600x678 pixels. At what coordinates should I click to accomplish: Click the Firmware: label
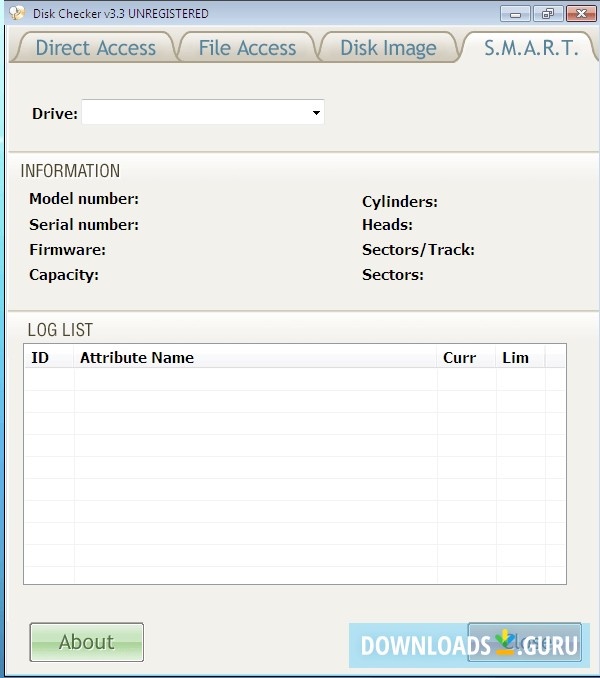coord(67,250)
